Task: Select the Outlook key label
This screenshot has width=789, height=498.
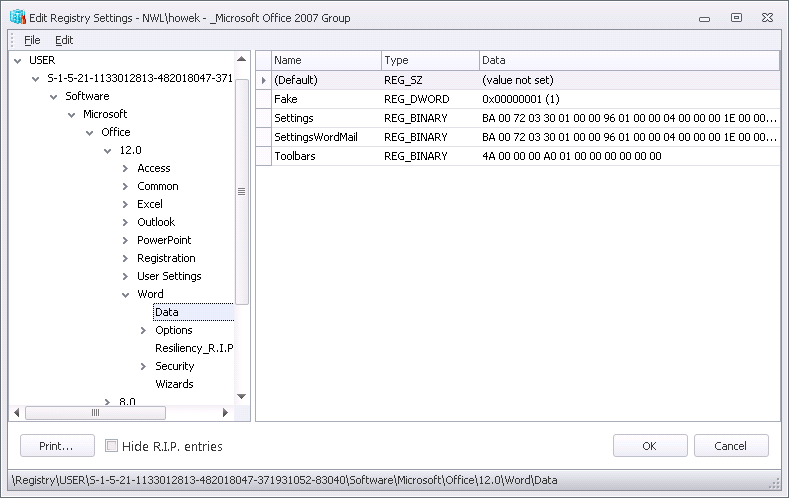Action: (x=156, y=222)
